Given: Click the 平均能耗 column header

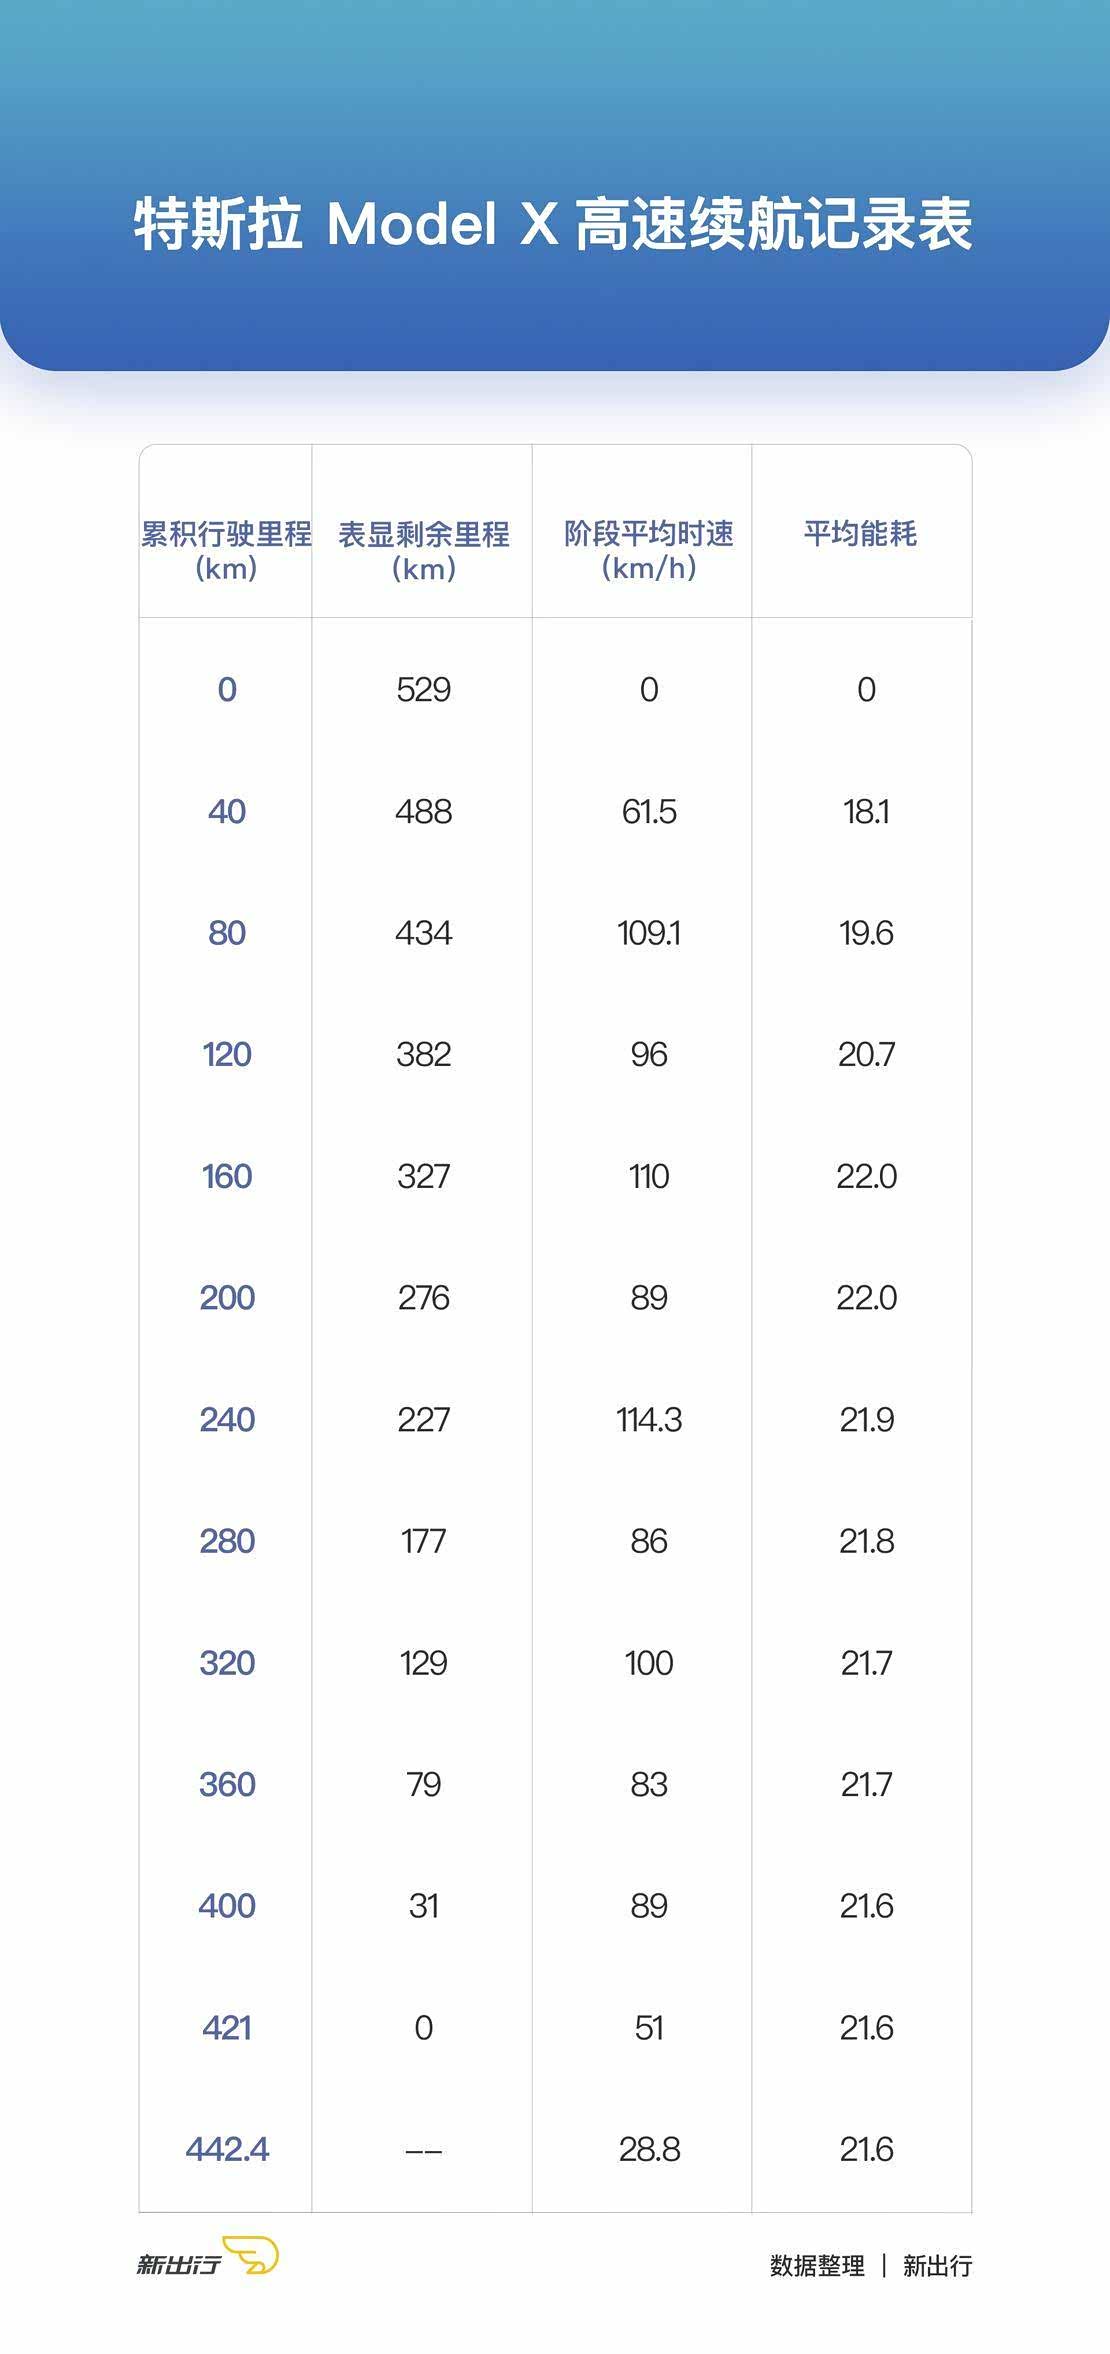Looking at the screenshot, I should [x=860, y=534].
